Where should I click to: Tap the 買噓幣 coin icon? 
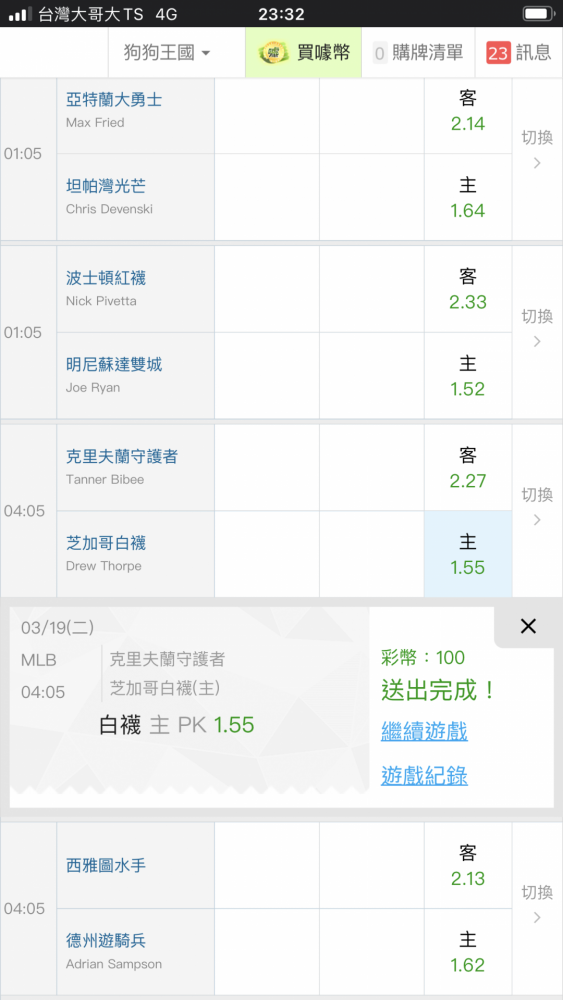274,53
